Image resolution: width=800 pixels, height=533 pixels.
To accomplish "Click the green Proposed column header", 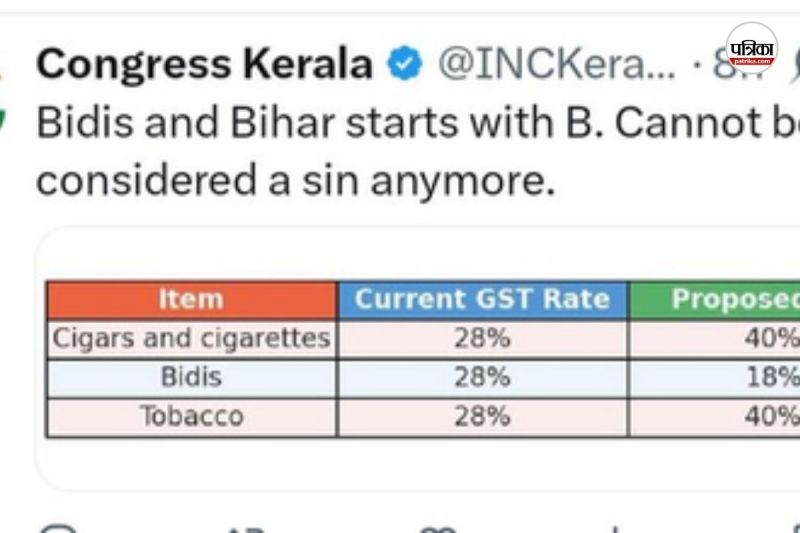I will pos(735,299).
